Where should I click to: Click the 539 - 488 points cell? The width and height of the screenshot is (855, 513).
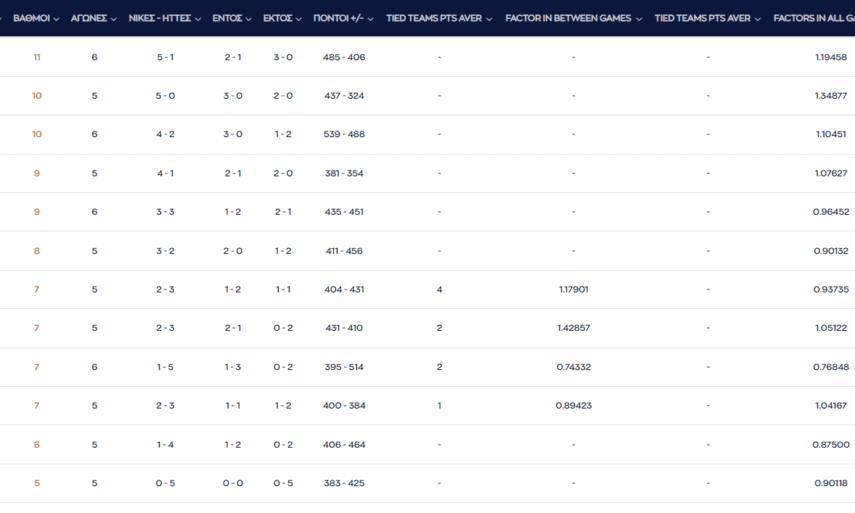(344, 134)
